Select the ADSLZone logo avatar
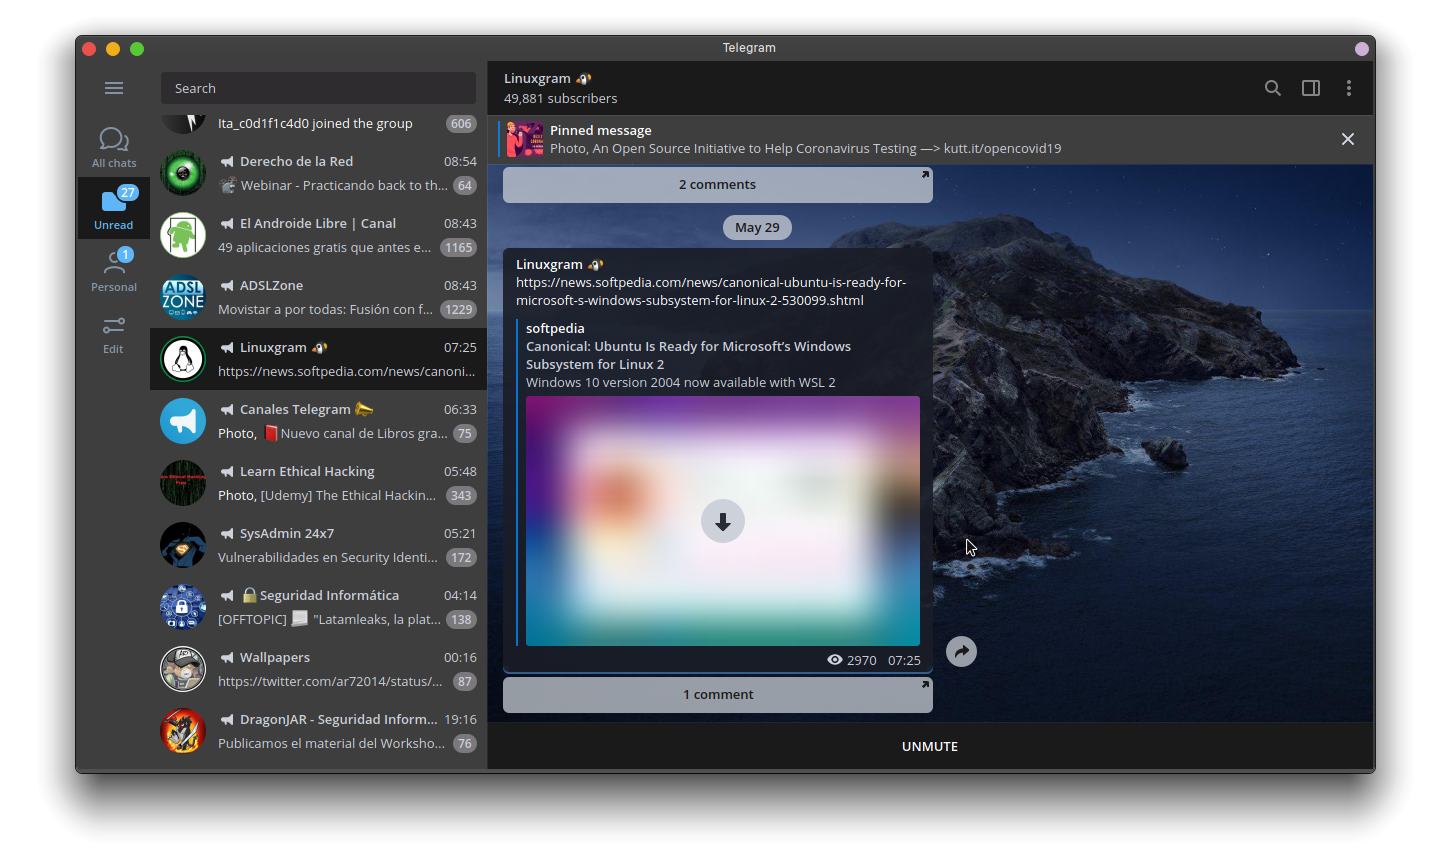Viewport: 1451px width, 859px height. [x=183, y=297]
